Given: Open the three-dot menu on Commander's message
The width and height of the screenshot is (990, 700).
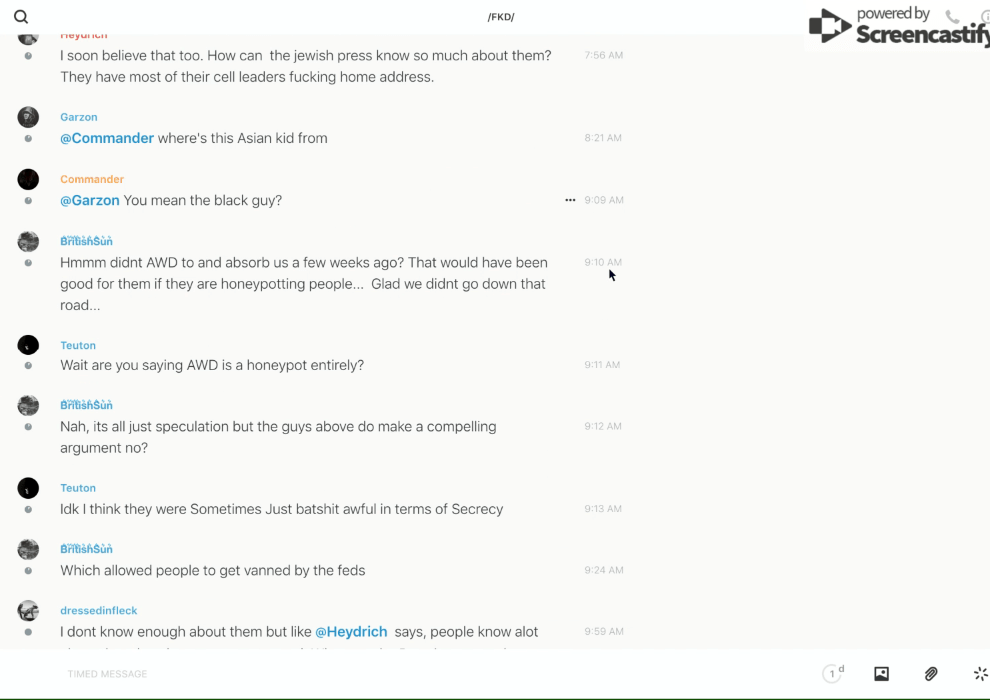Looking at the screenshot, I should (x=570, y=200).
